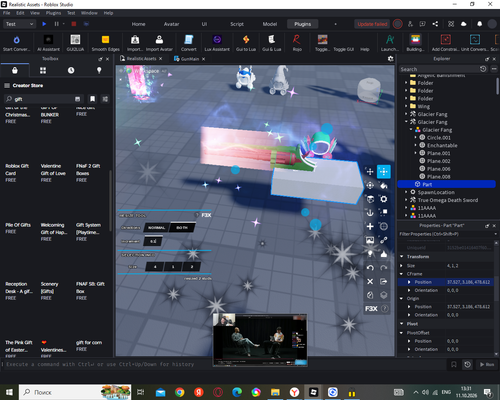500x400 pixels.
Task: Open the Rojo plugin
Action: click(x=297, y=43)
